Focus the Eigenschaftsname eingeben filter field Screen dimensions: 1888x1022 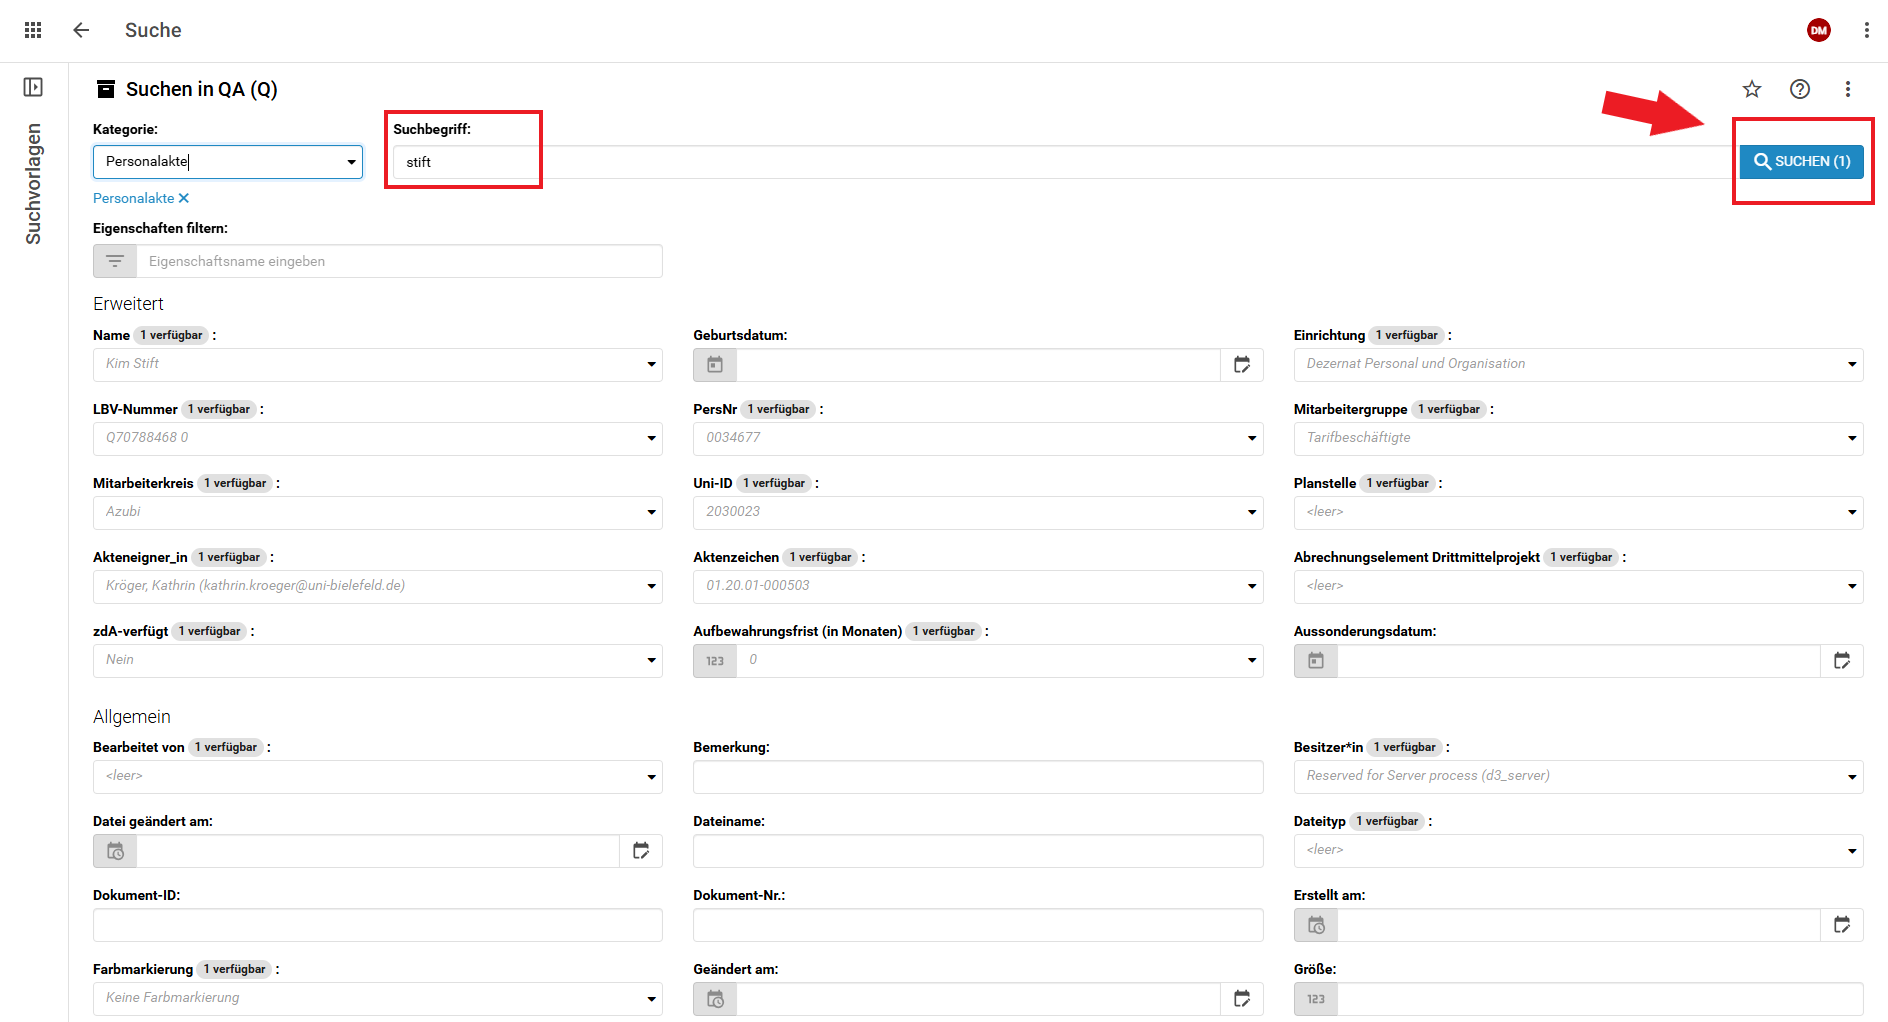(x=400, y=261)
